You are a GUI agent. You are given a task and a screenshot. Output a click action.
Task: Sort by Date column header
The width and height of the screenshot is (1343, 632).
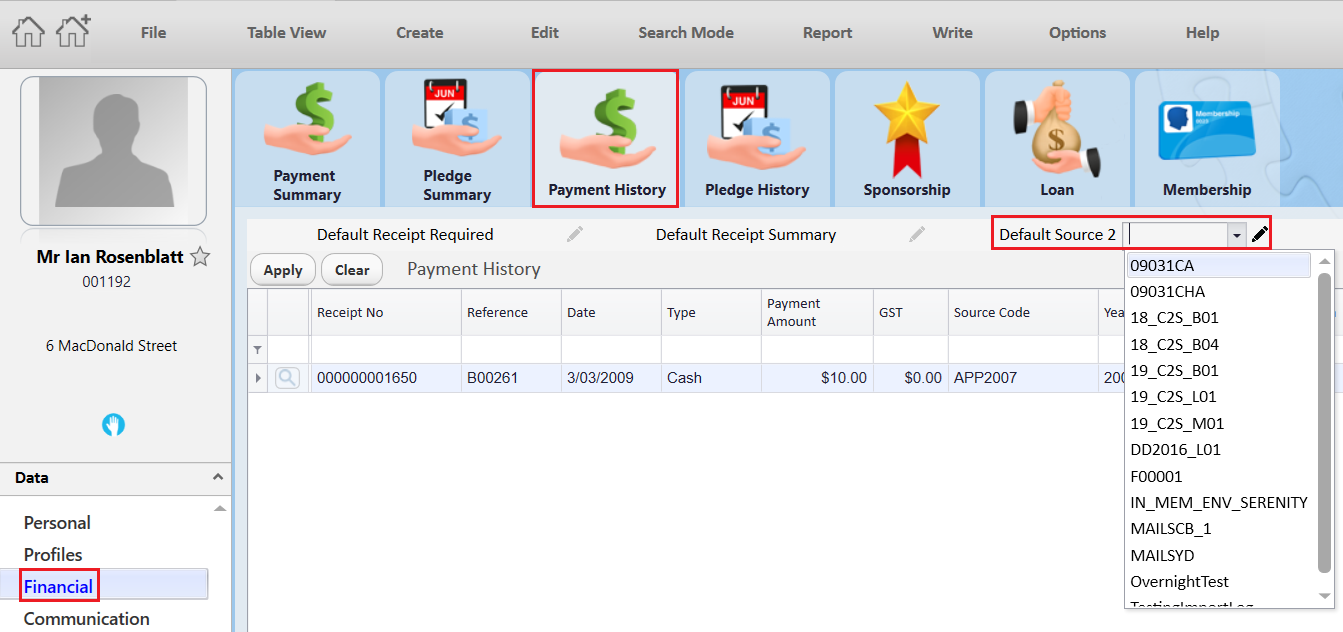pos(611,312)
